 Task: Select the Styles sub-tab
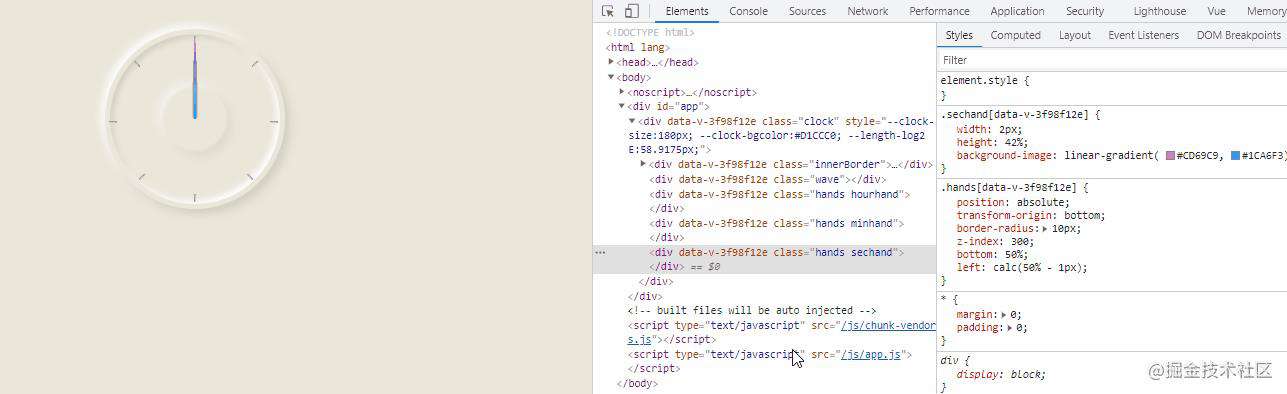coord(958,35)
